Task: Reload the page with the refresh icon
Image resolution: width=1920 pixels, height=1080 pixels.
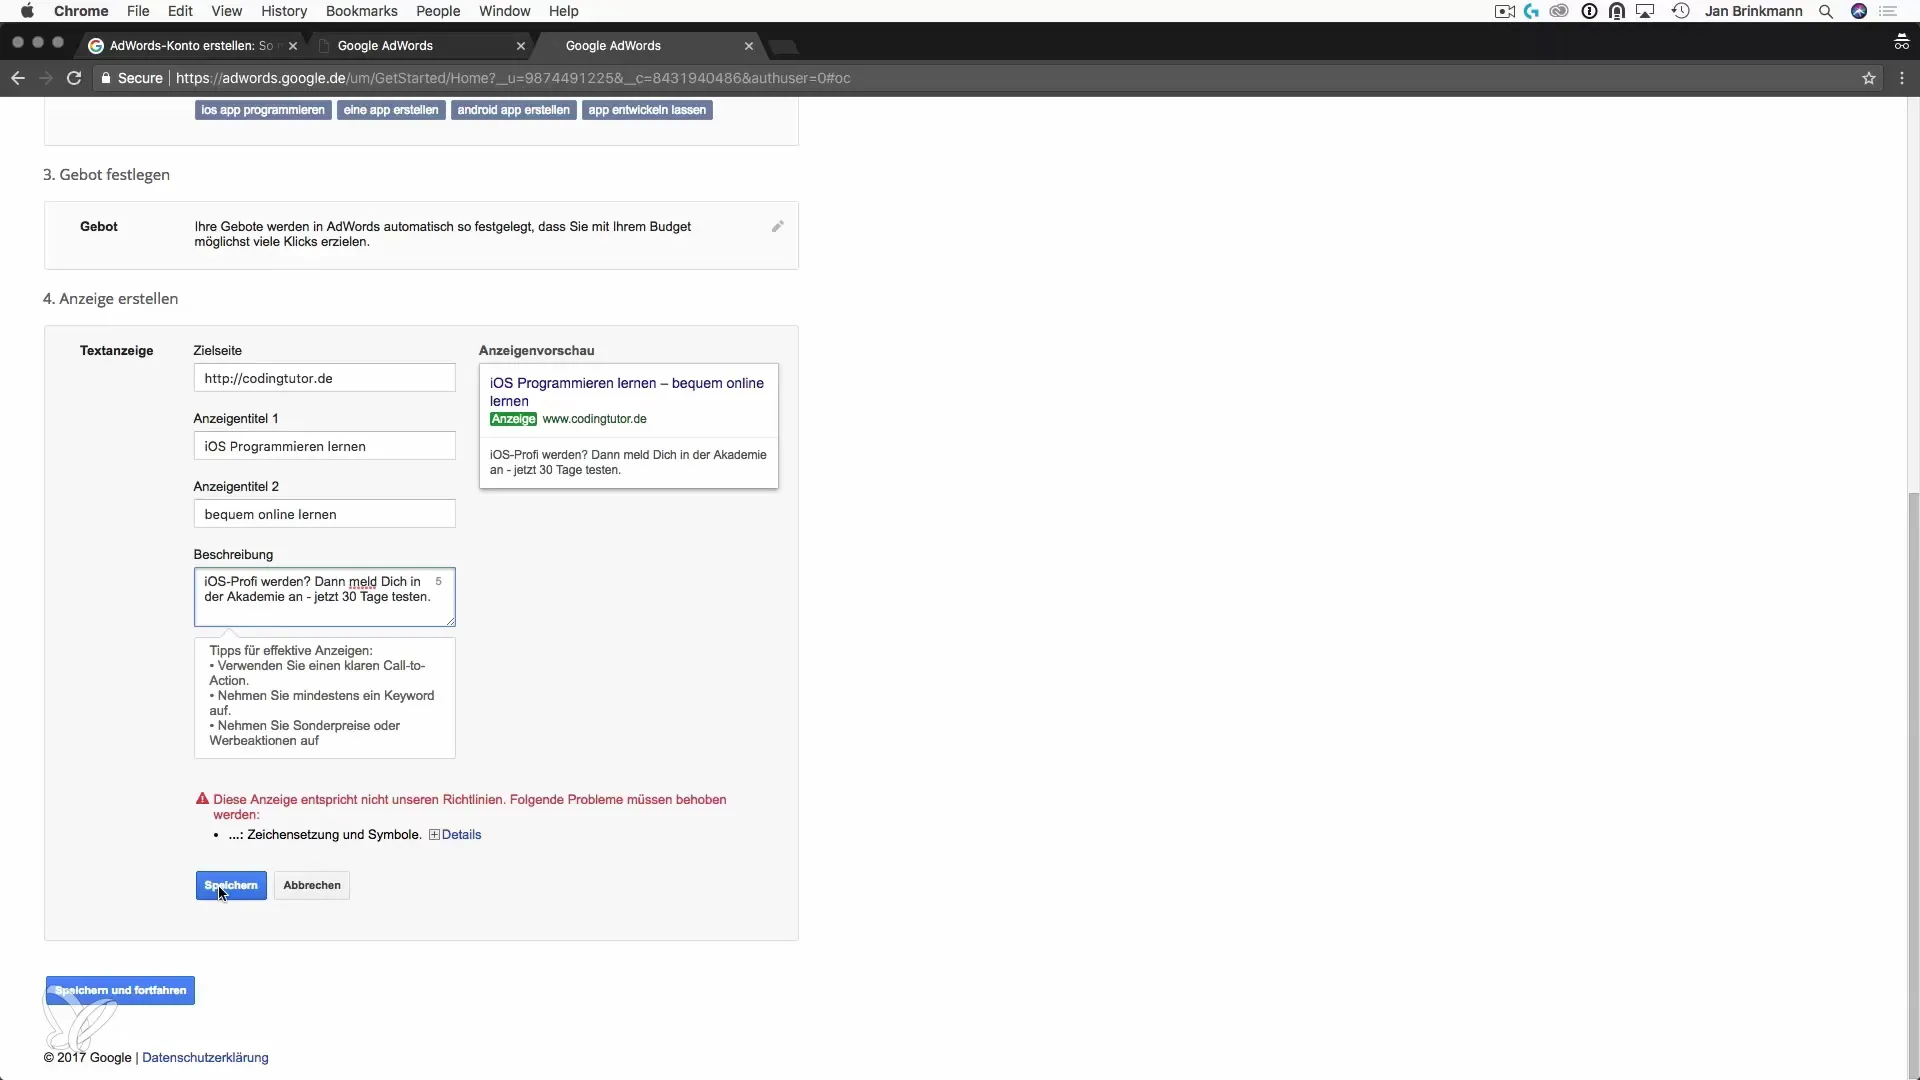Action: pos(74,78)
